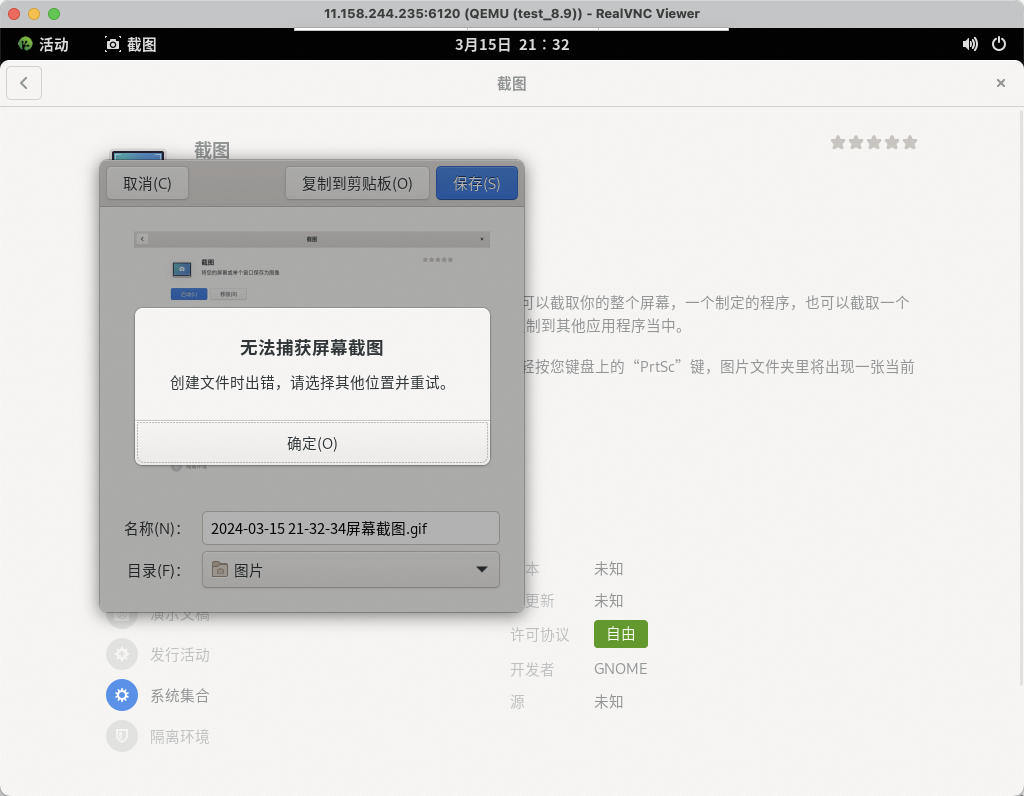Click the back arrow in header bar
The height and width of the screenshot is (796, 1024).
24,83
